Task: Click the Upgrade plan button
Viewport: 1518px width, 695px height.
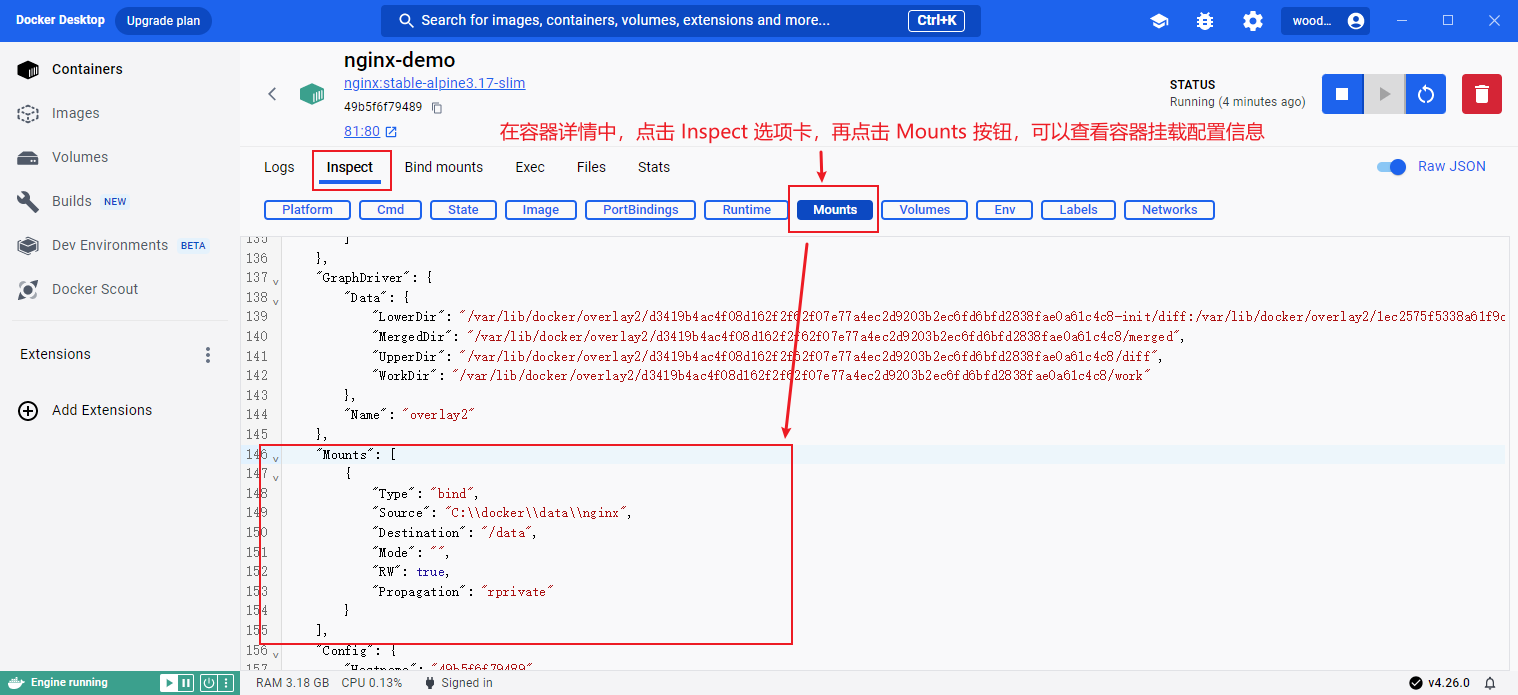Action: [163, 21]
